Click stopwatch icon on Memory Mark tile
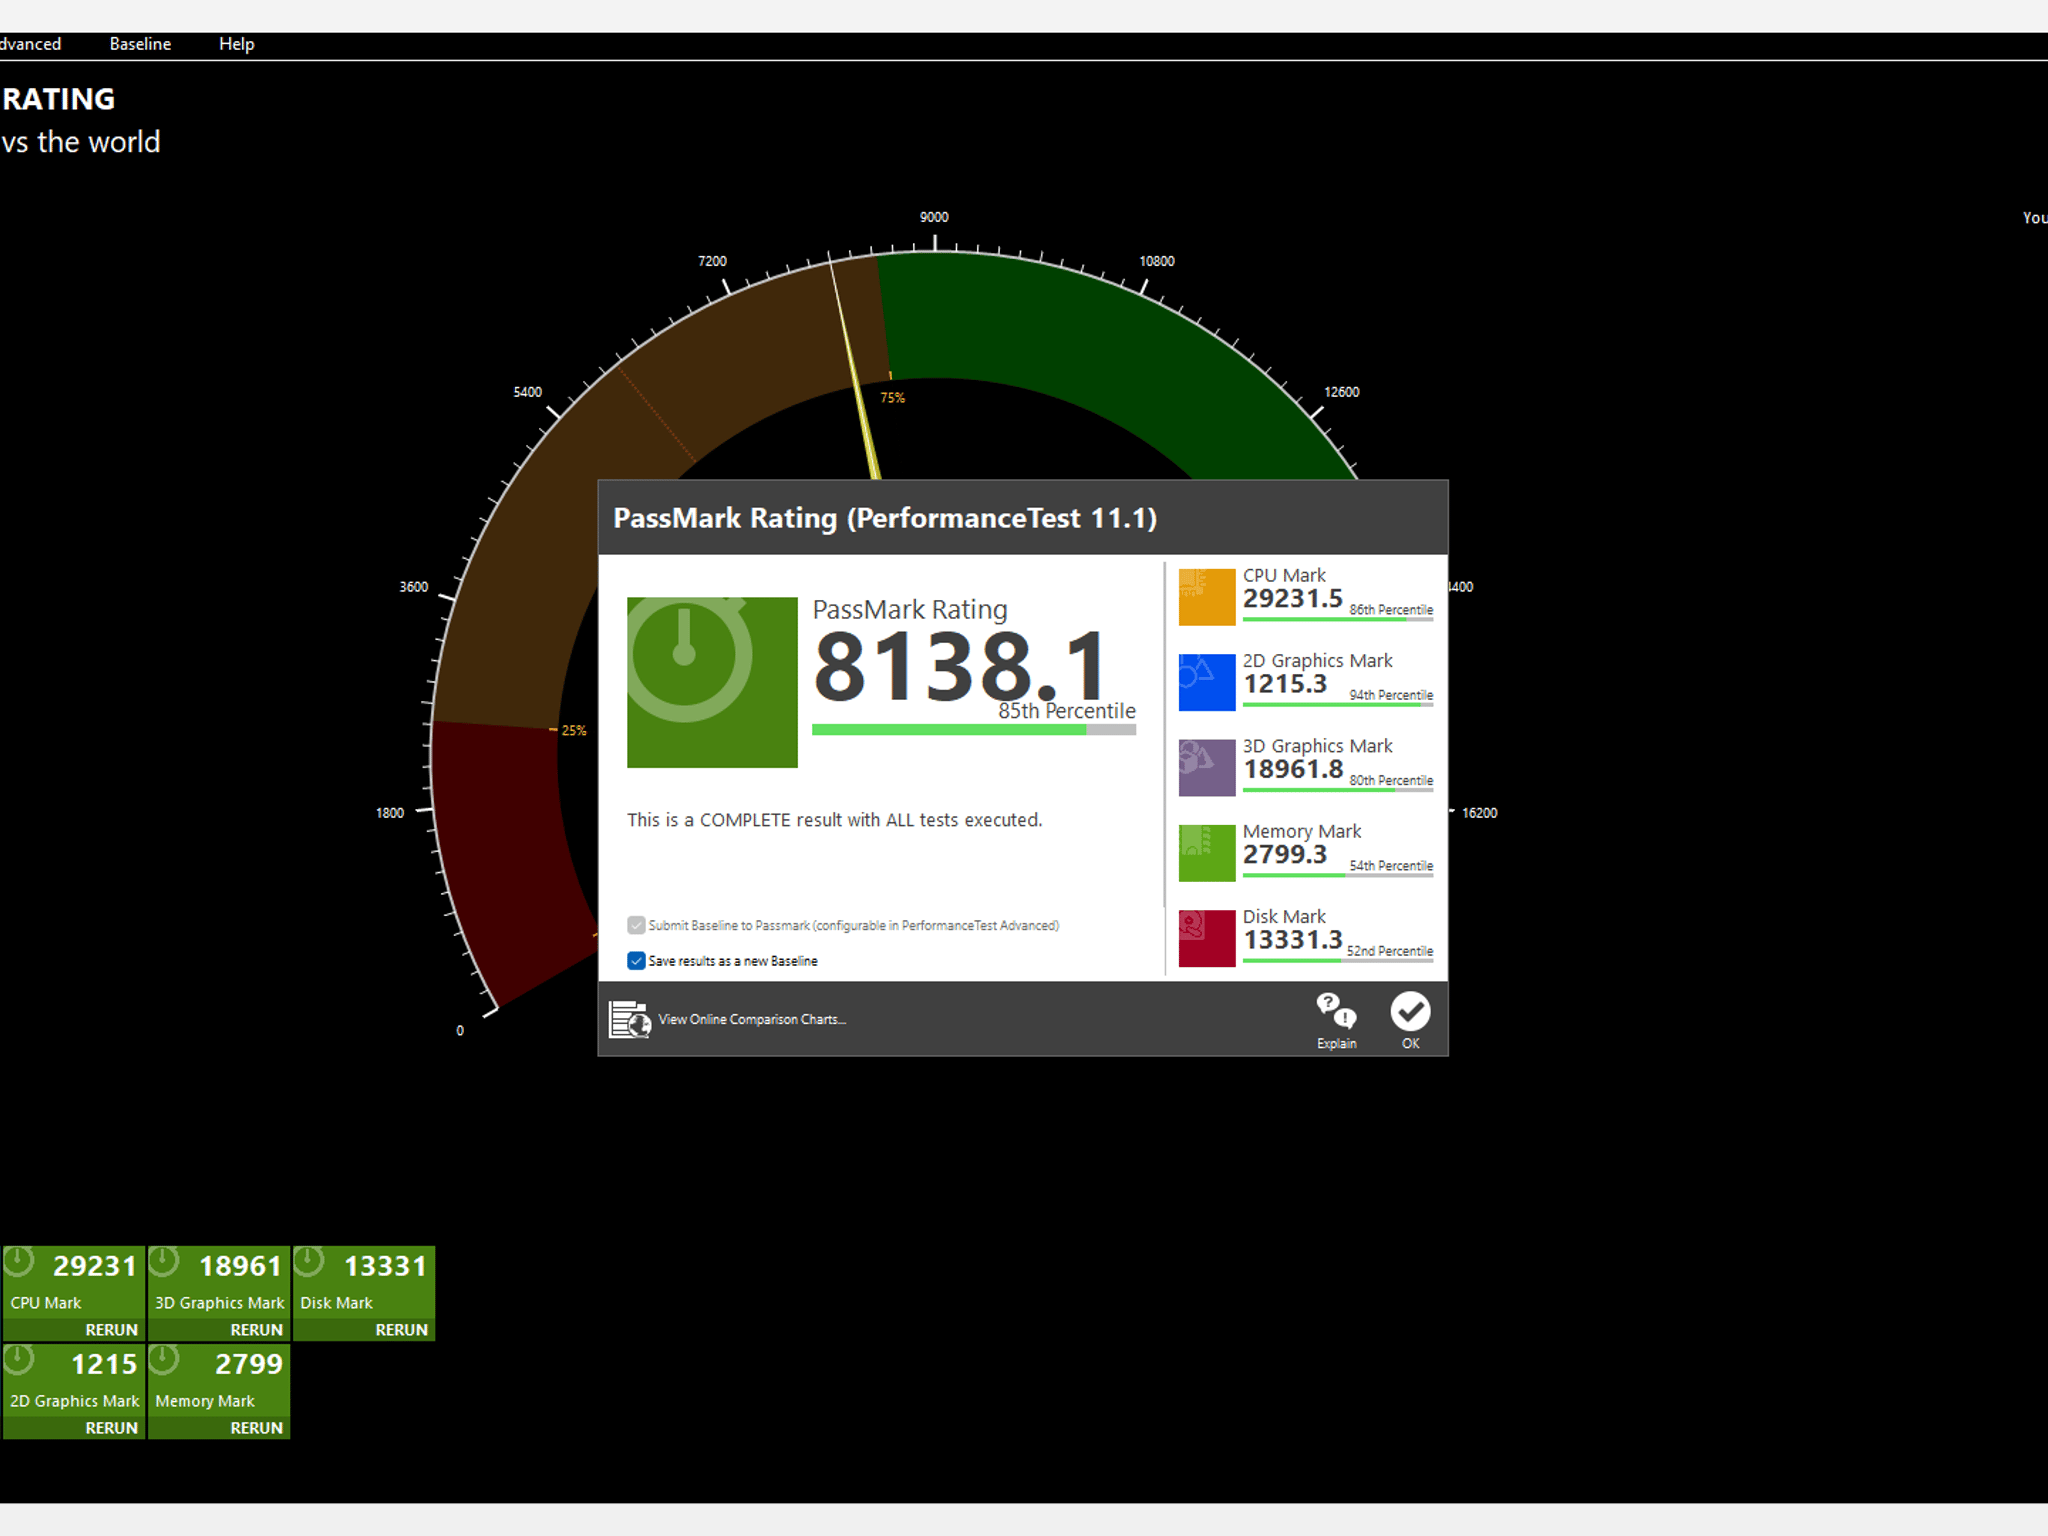Viewport: 2048px width, 1536px height. [164, 1360]
